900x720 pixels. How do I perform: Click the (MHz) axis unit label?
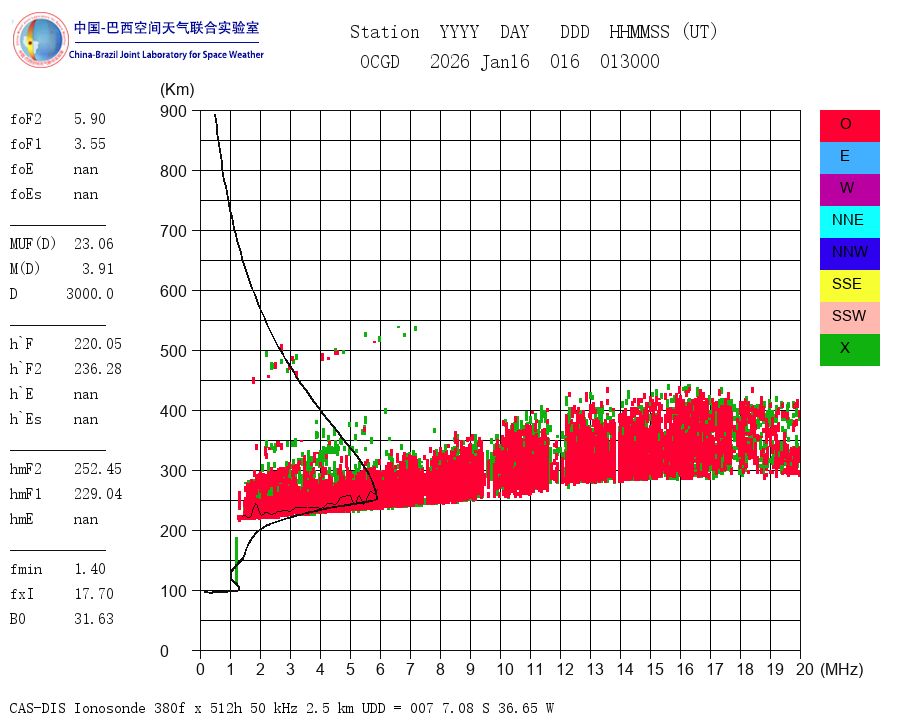842,669
